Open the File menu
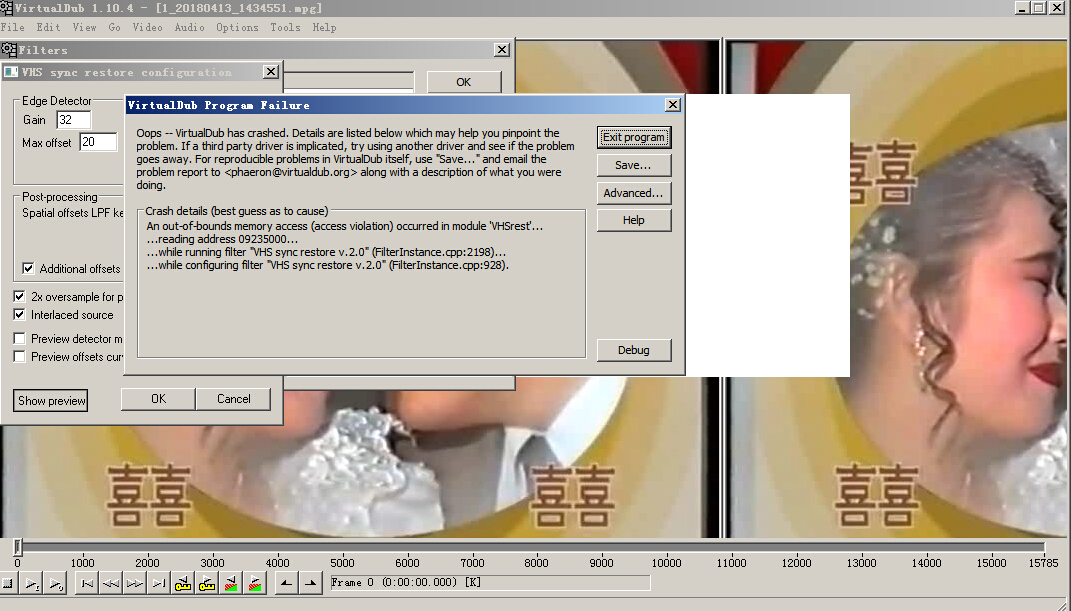 [12, 27]
